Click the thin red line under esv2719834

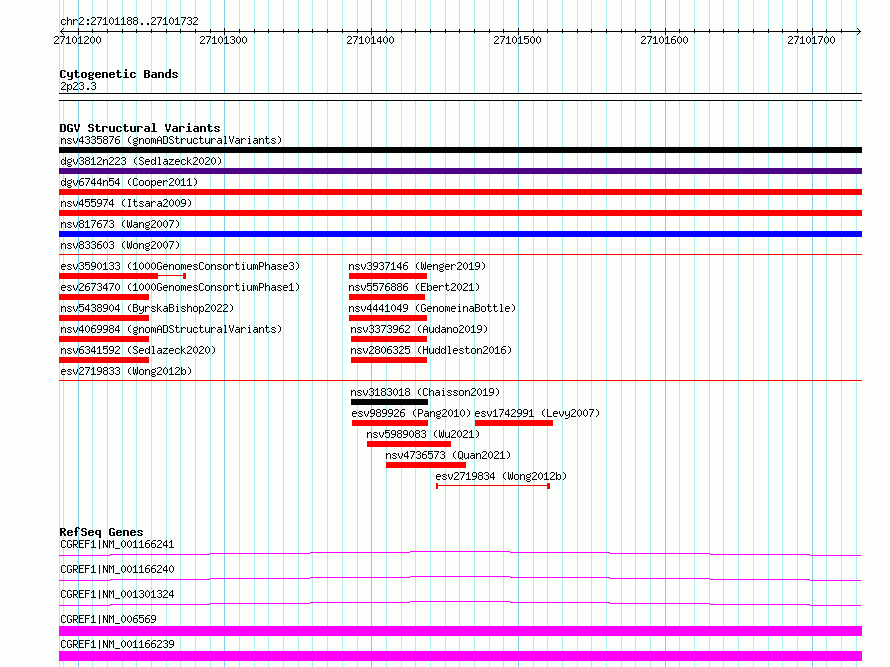(x=493, y=486)
